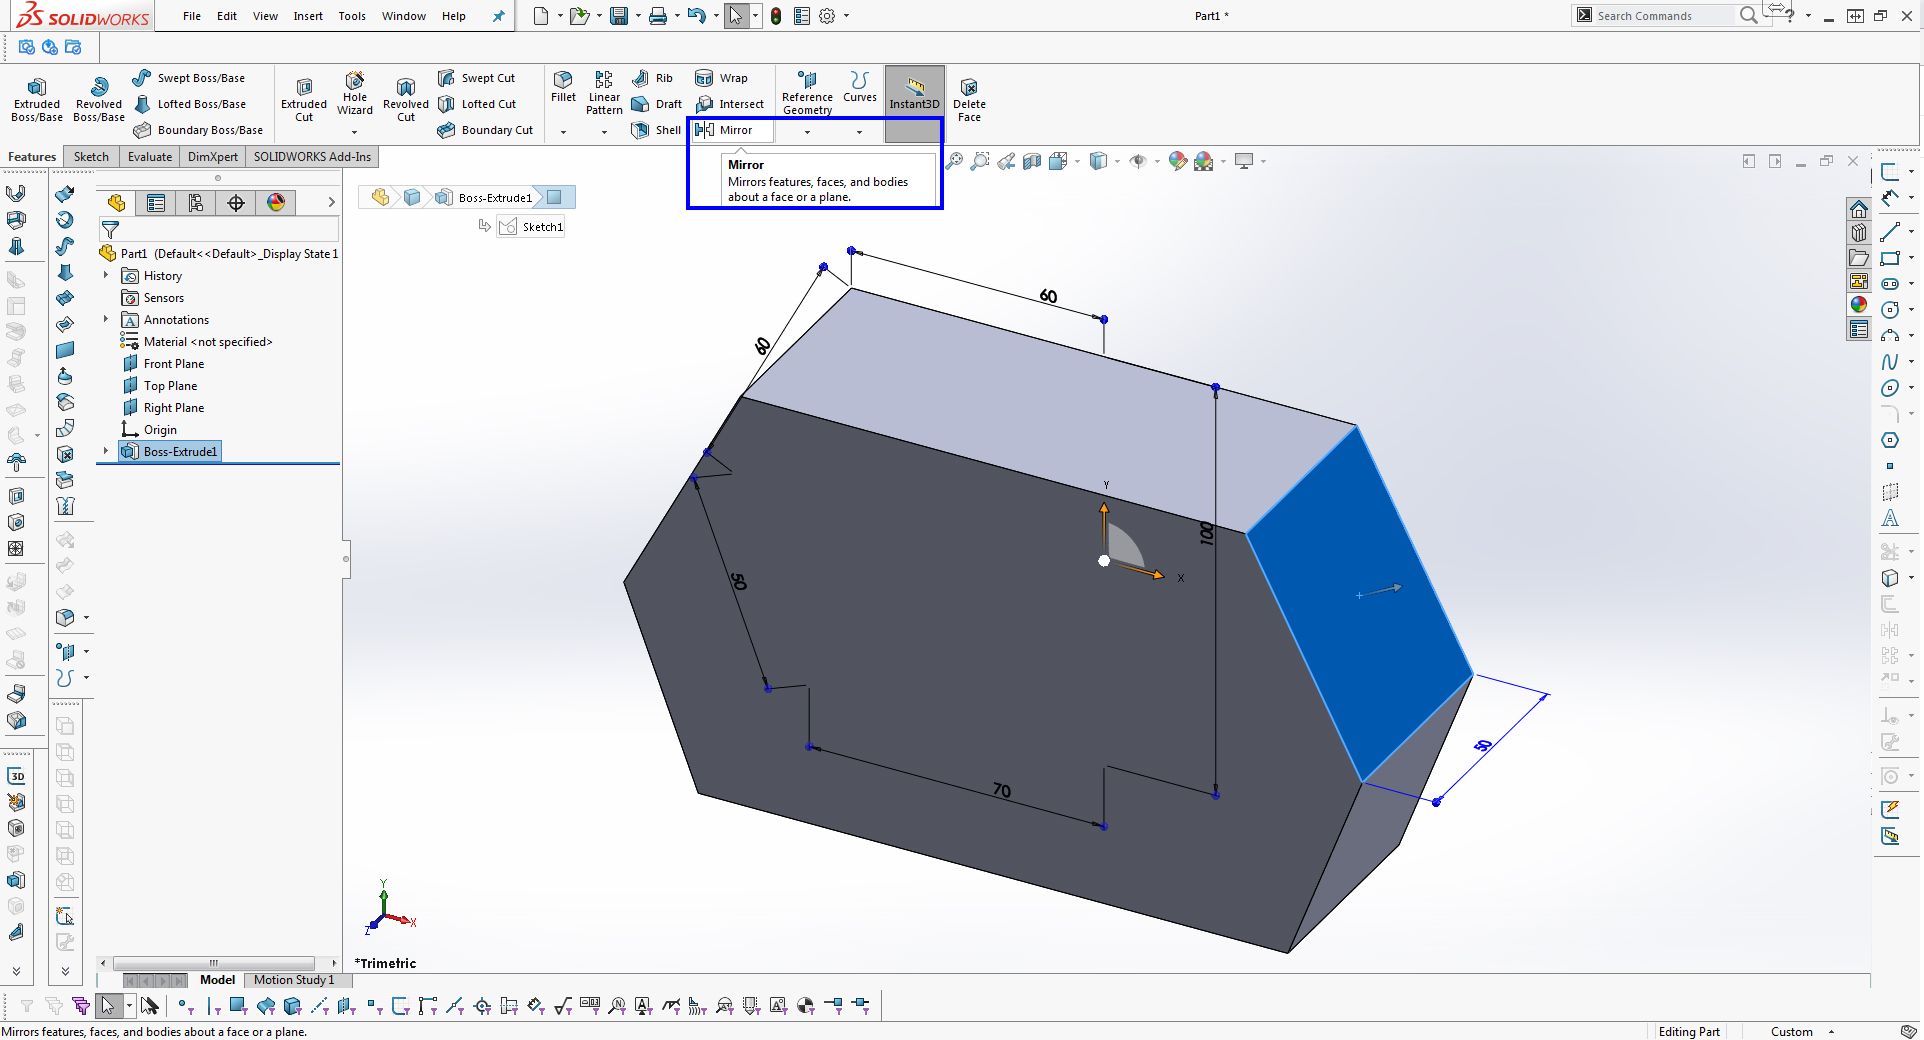This screenshot has width=1924, height=1040.
Task: Open the File menu
Action: pos(192,16)
